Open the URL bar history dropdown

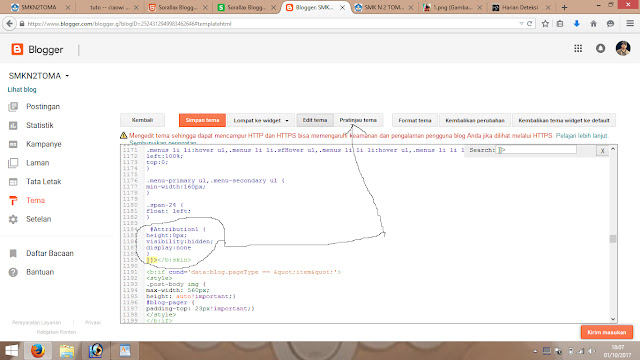pos(521,24)
